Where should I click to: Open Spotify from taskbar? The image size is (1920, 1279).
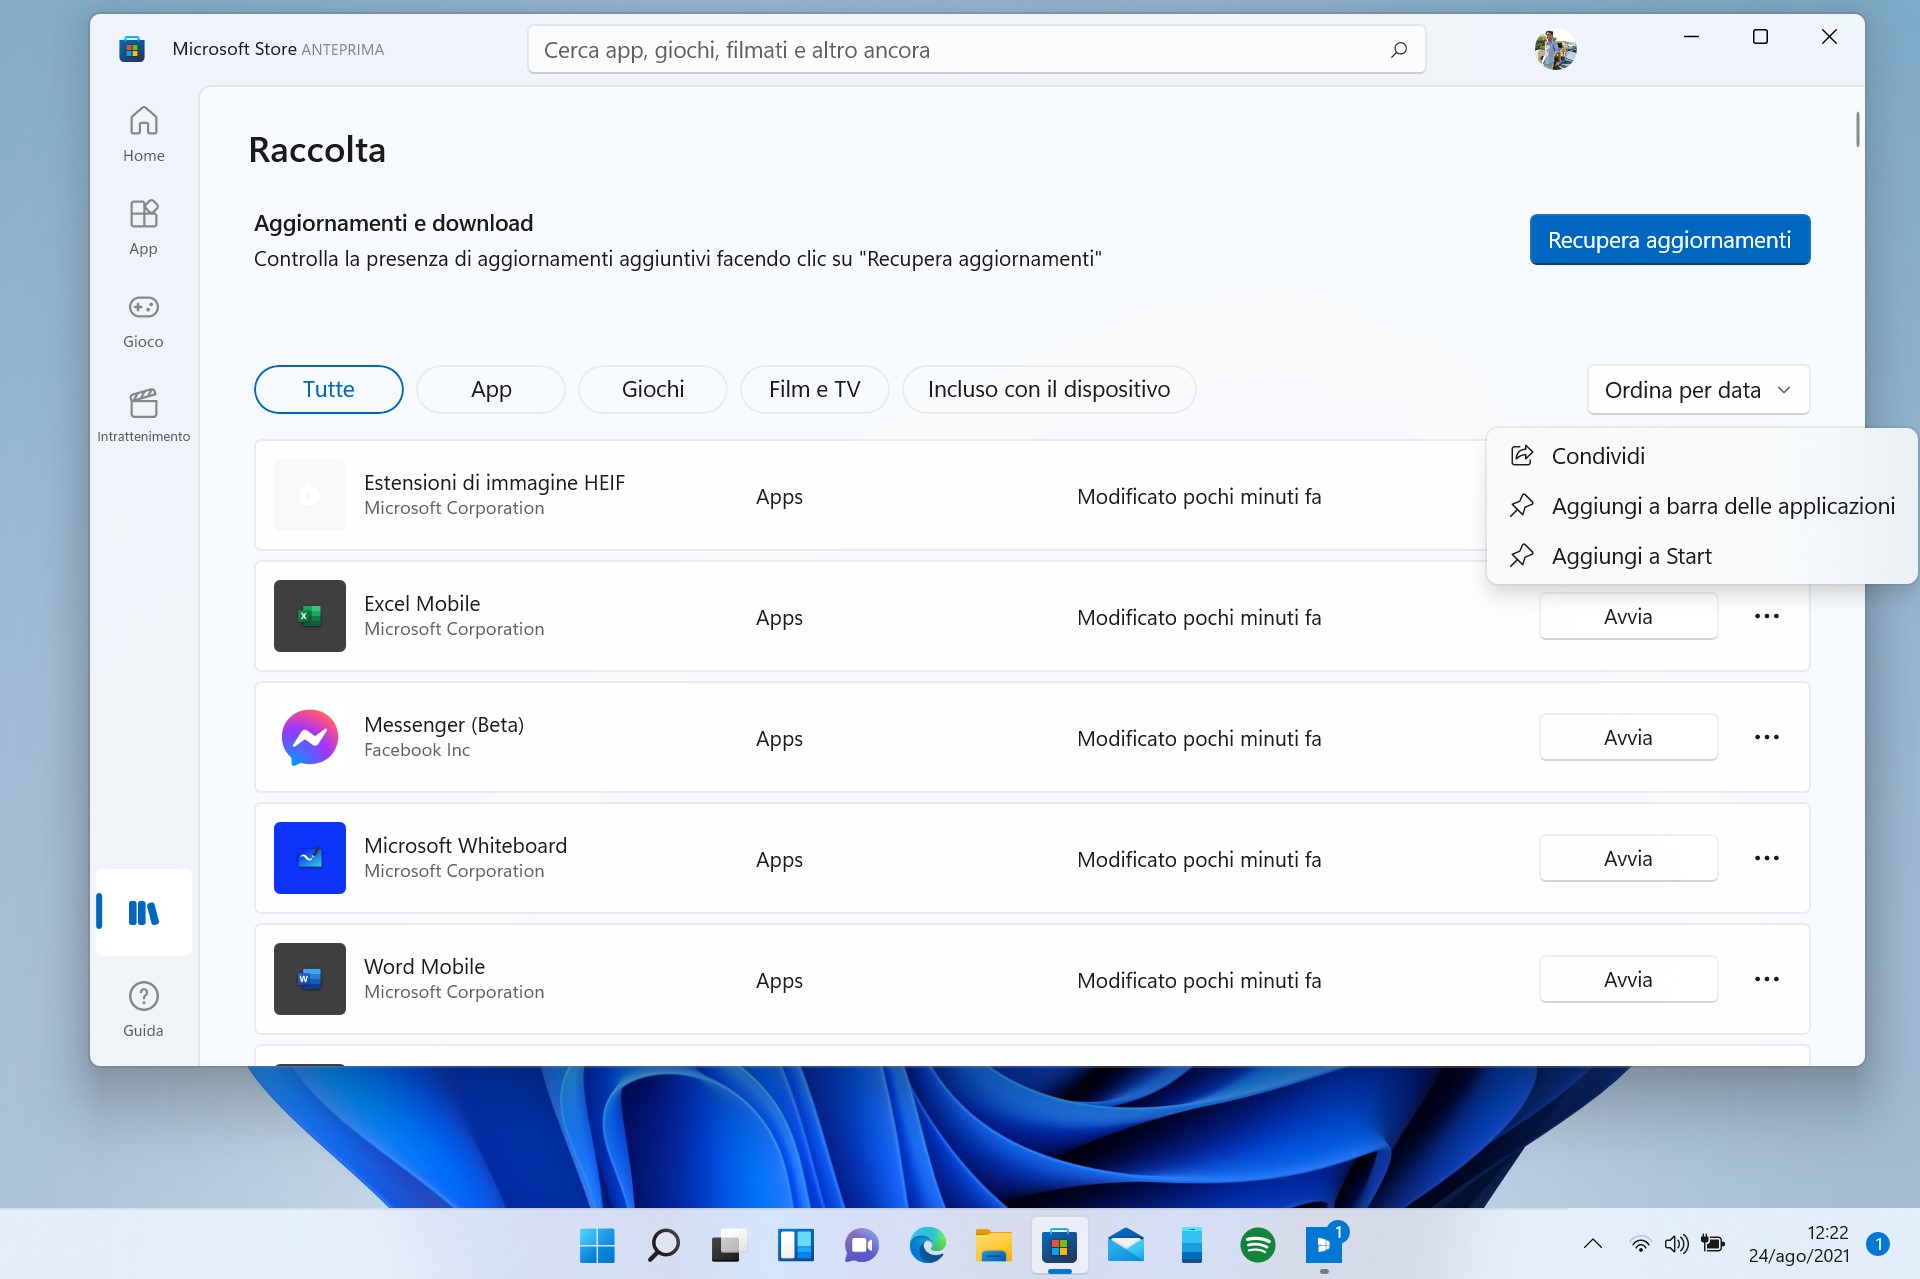(1257, 1245)
